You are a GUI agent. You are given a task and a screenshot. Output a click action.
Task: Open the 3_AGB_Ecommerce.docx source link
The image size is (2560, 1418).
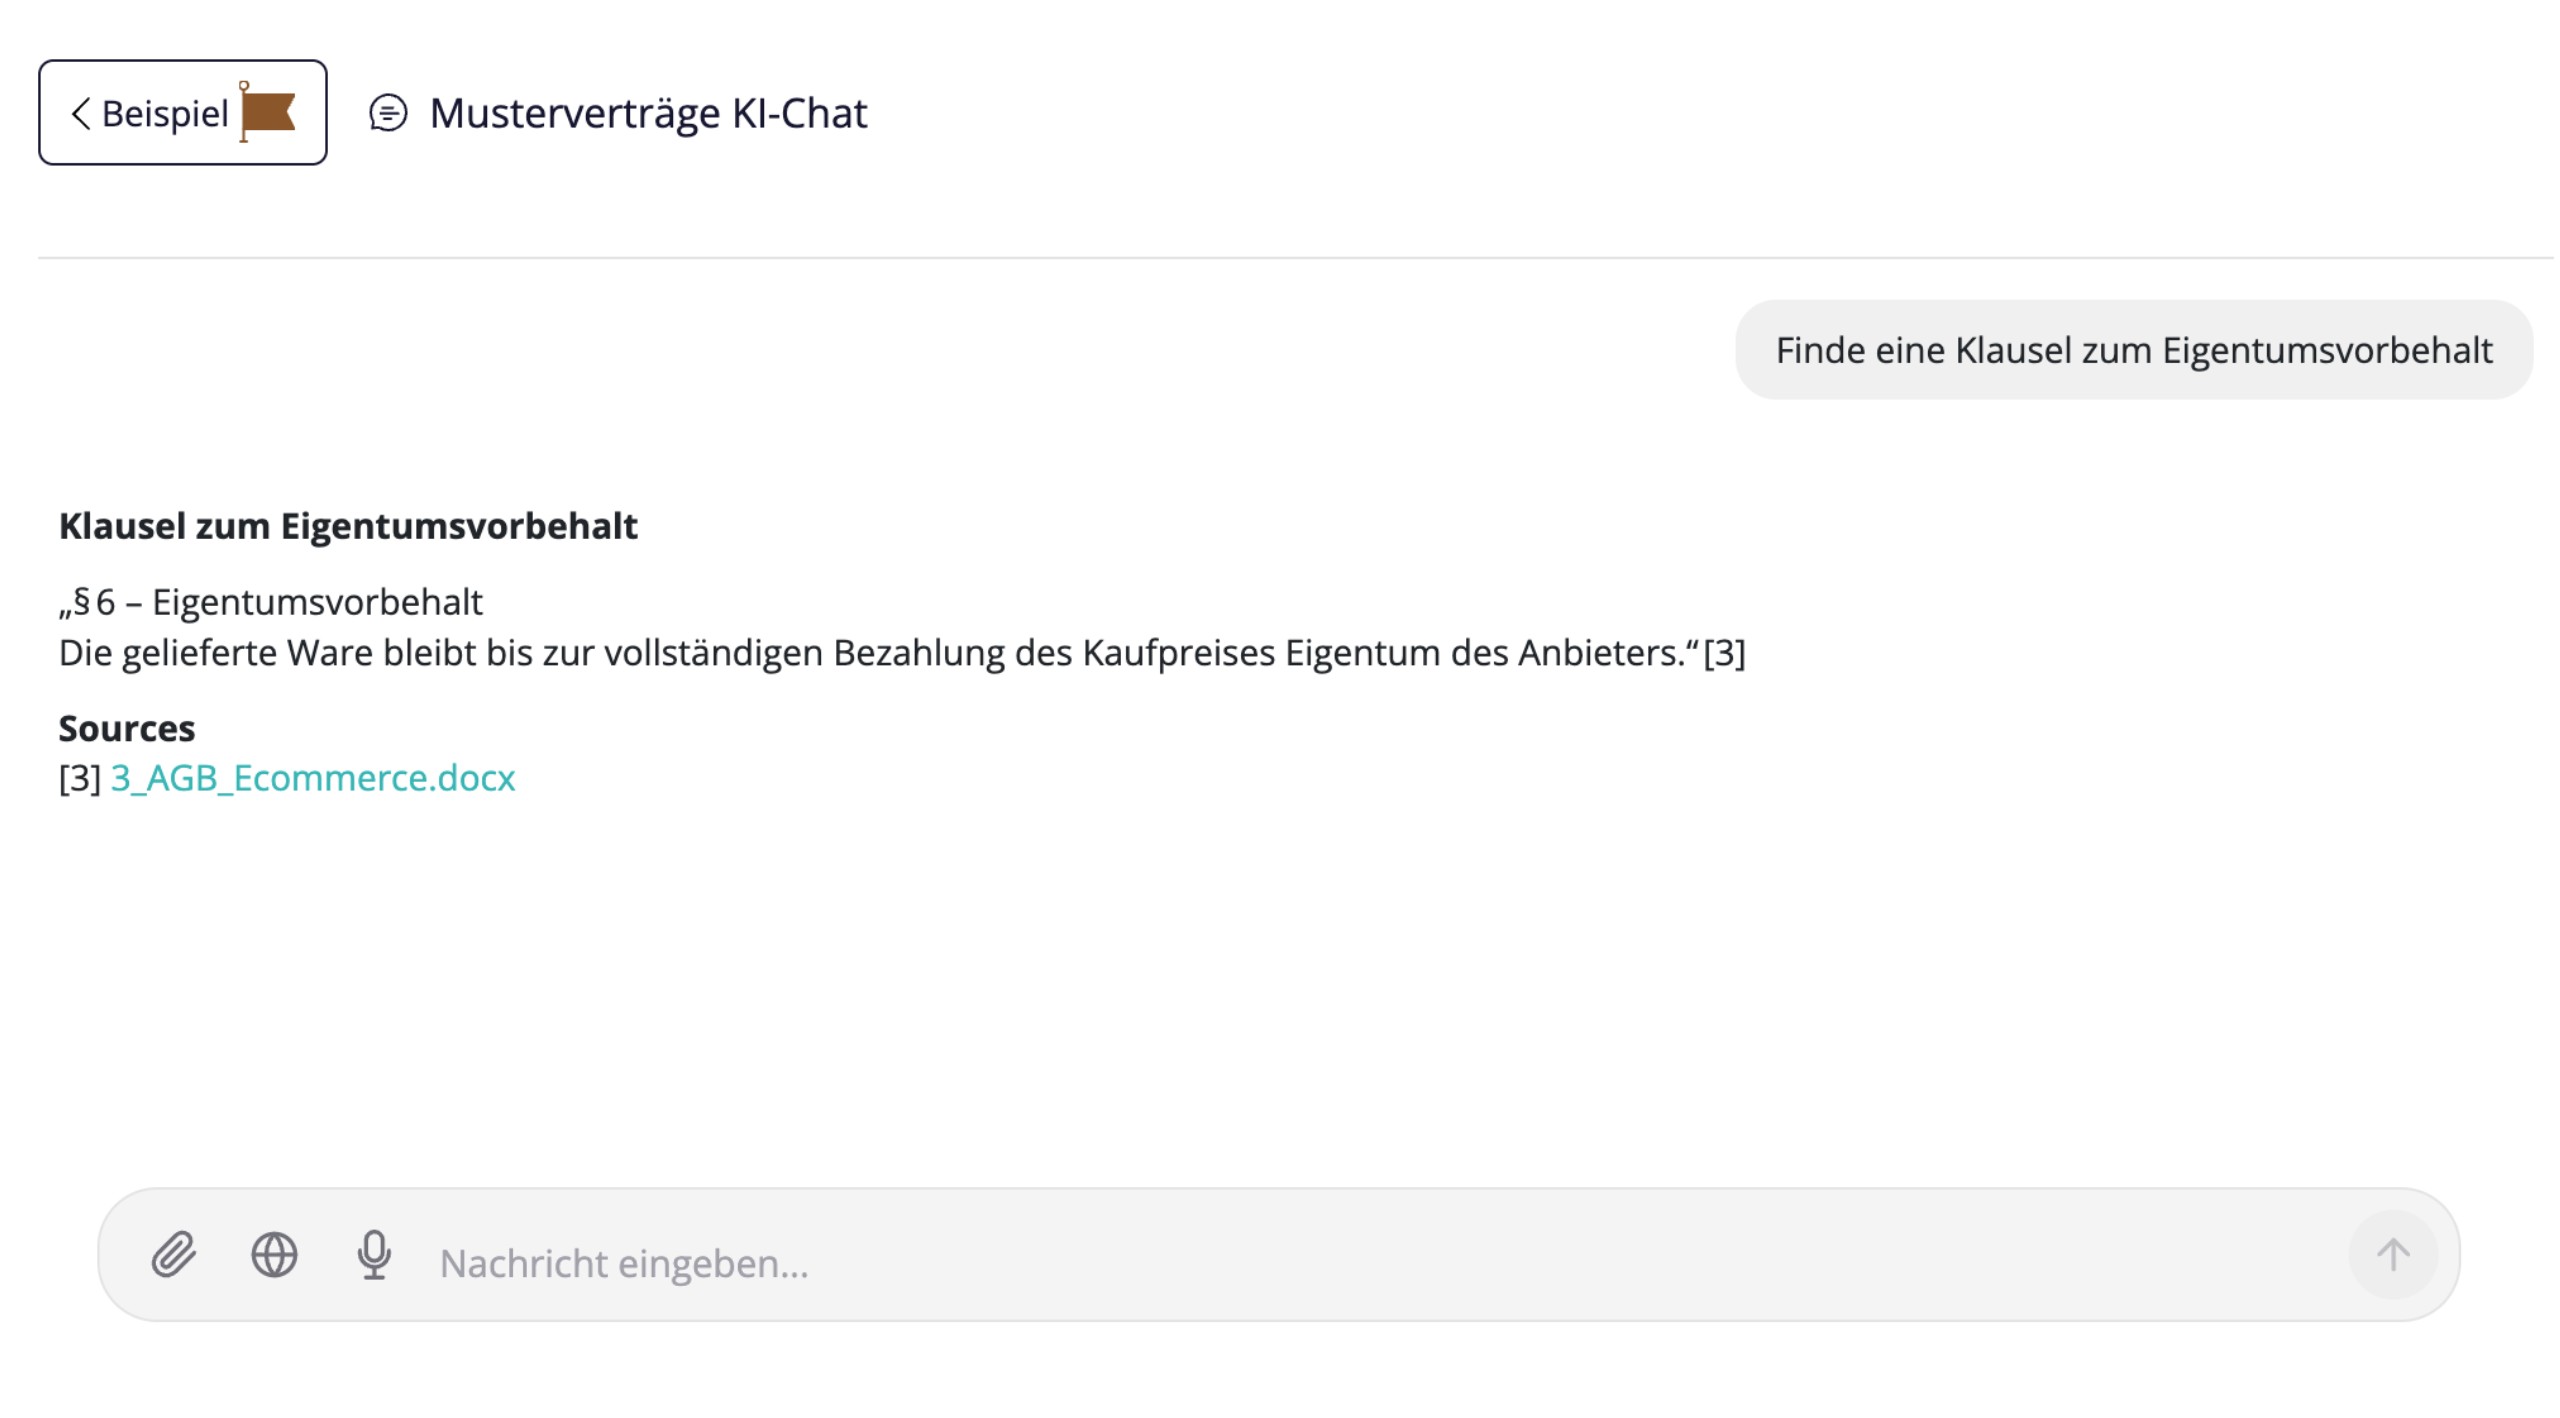[x=313, y=778]
